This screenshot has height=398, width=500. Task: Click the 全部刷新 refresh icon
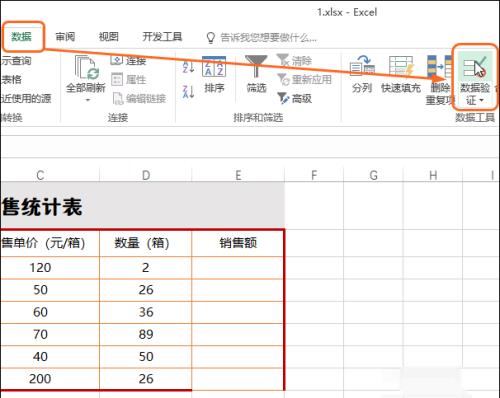(x=86, y=68)
